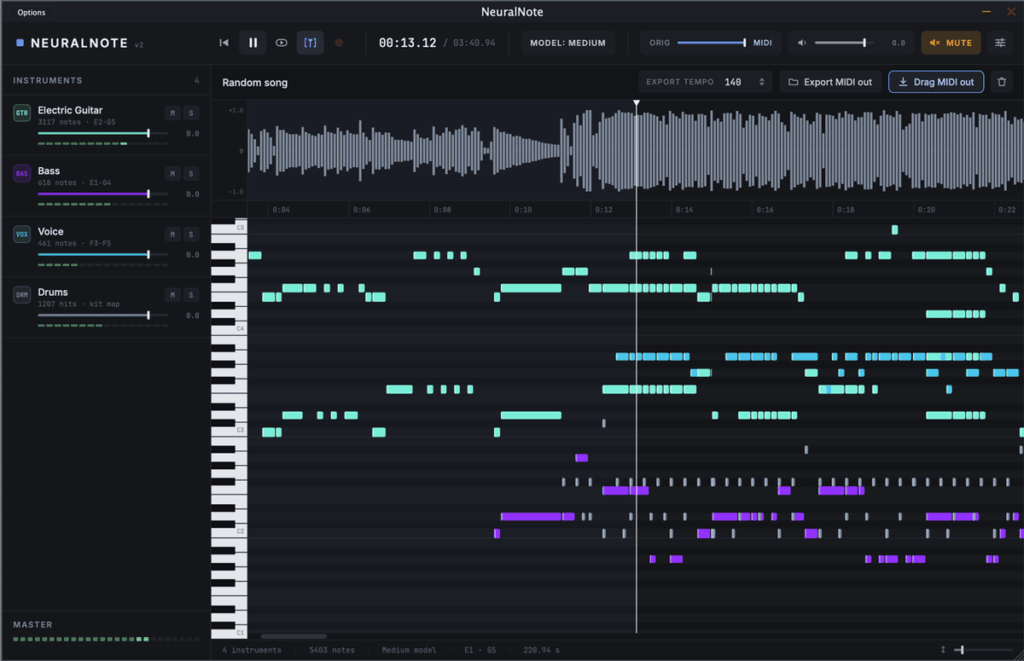Select the Bass track name

point(48,170)
